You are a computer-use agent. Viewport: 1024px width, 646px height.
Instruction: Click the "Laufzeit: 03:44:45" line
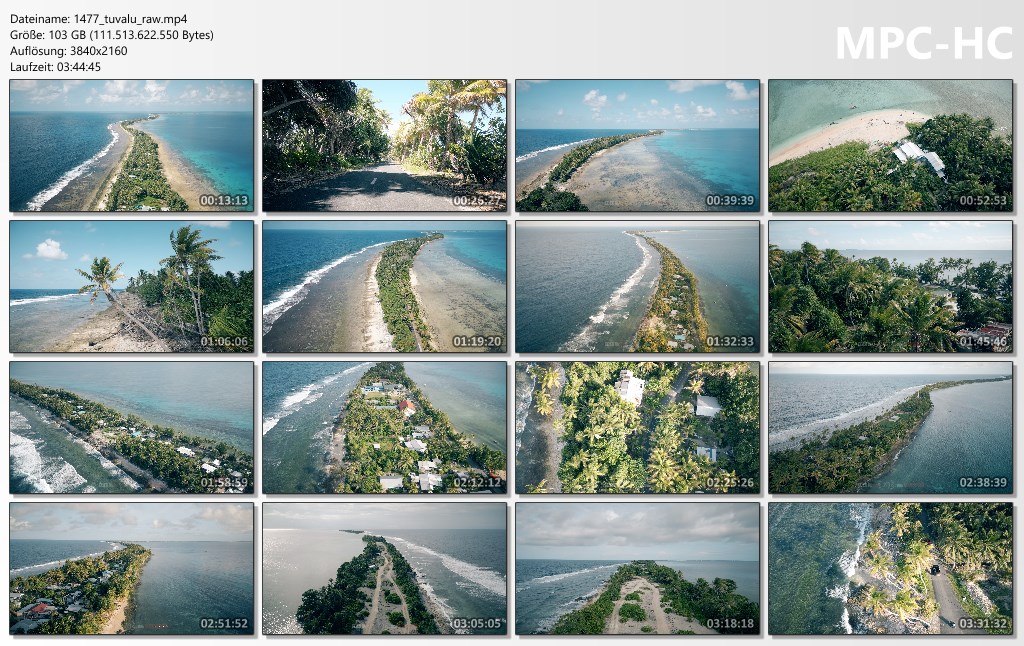(x=56, y=67)
